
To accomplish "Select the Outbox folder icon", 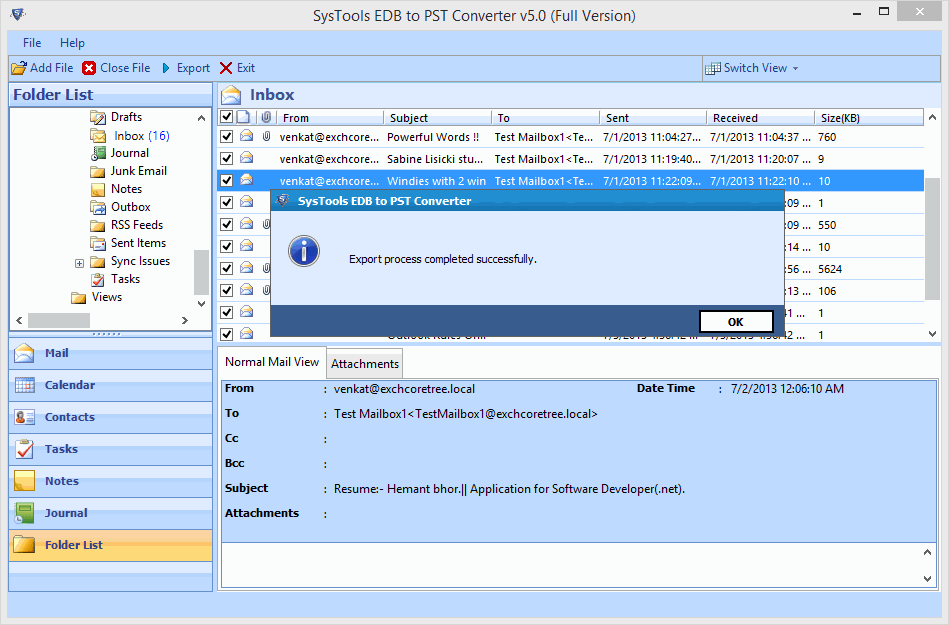I will coord(97,207).
